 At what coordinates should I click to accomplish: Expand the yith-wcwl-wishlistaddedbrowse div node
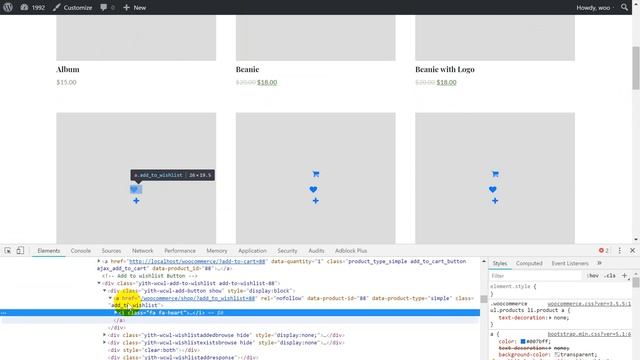[104, 335]
